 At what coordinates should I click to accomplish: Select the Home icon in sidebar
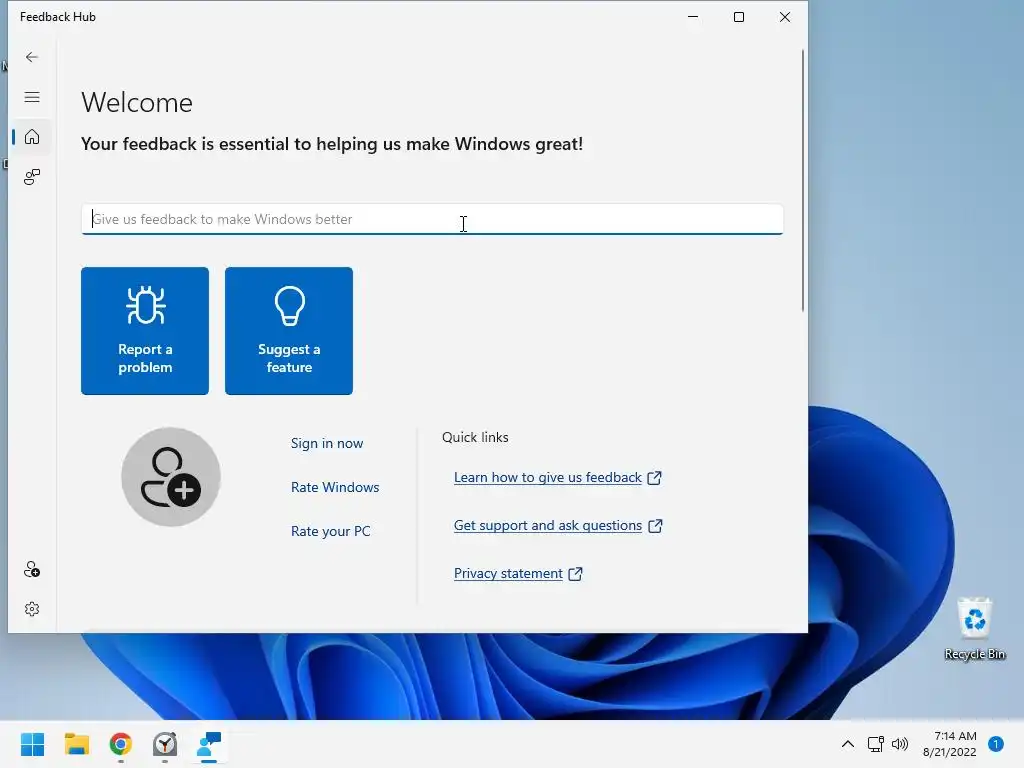31,137
